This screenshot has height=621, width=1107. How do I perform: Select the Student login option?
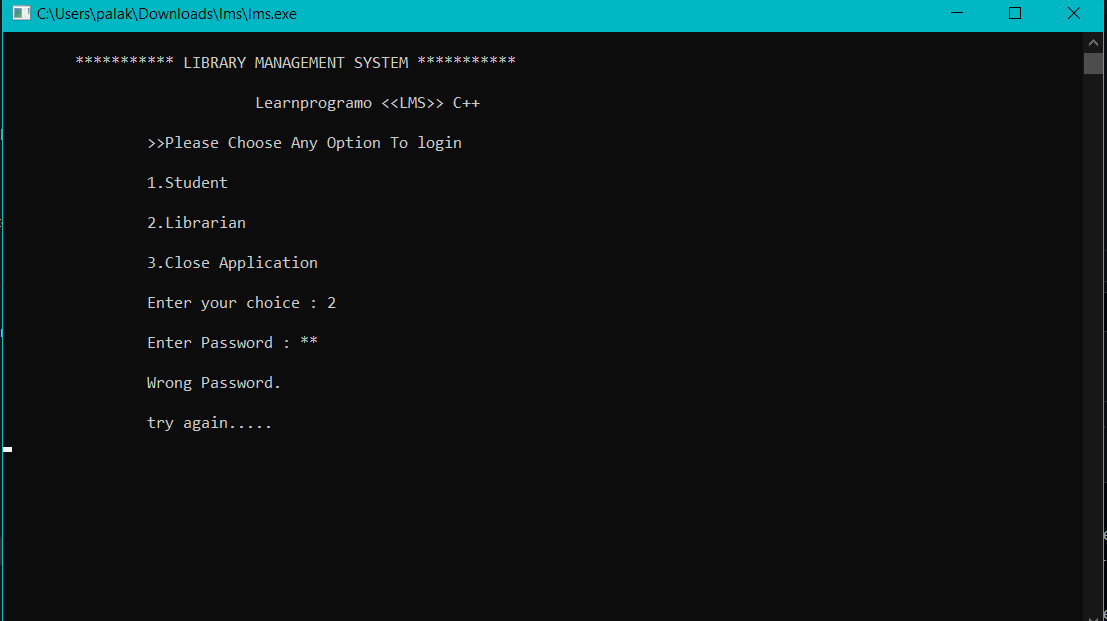pos(187,182)
